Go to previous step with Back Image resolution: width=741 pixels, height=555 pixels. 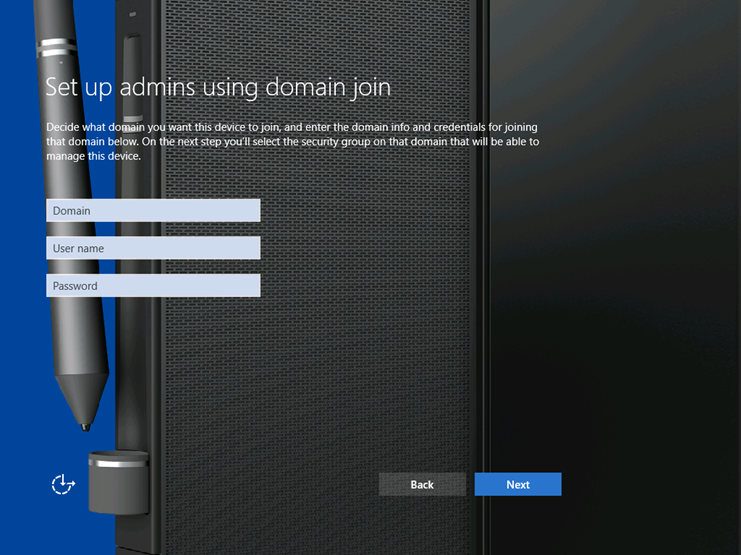coord(422,484)
